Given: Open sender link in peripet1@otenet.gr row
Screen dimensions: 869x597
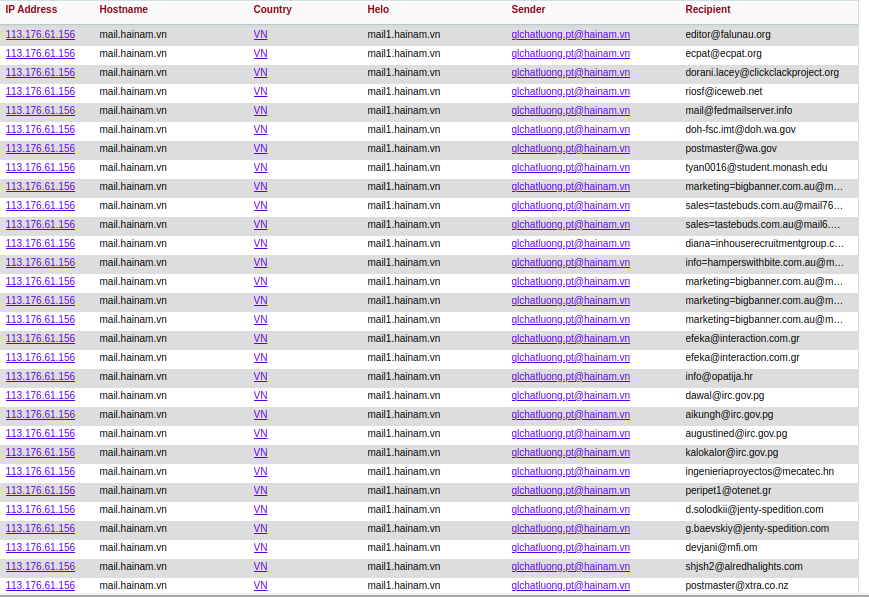Looking at the screenshot, I should click(570, 491).
